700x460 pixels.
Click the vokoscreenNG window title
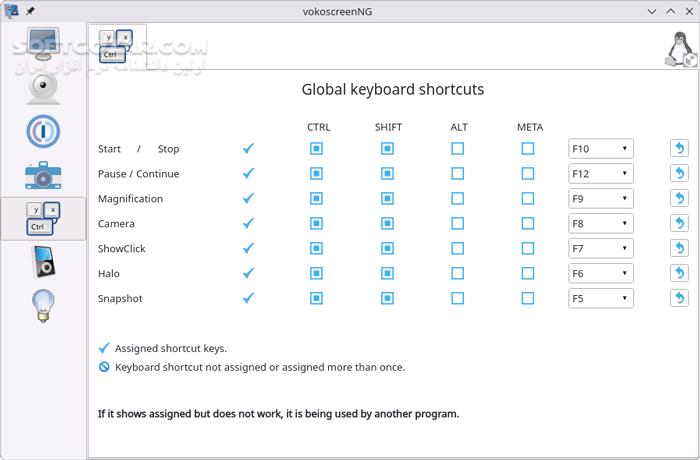pos(337,12)
